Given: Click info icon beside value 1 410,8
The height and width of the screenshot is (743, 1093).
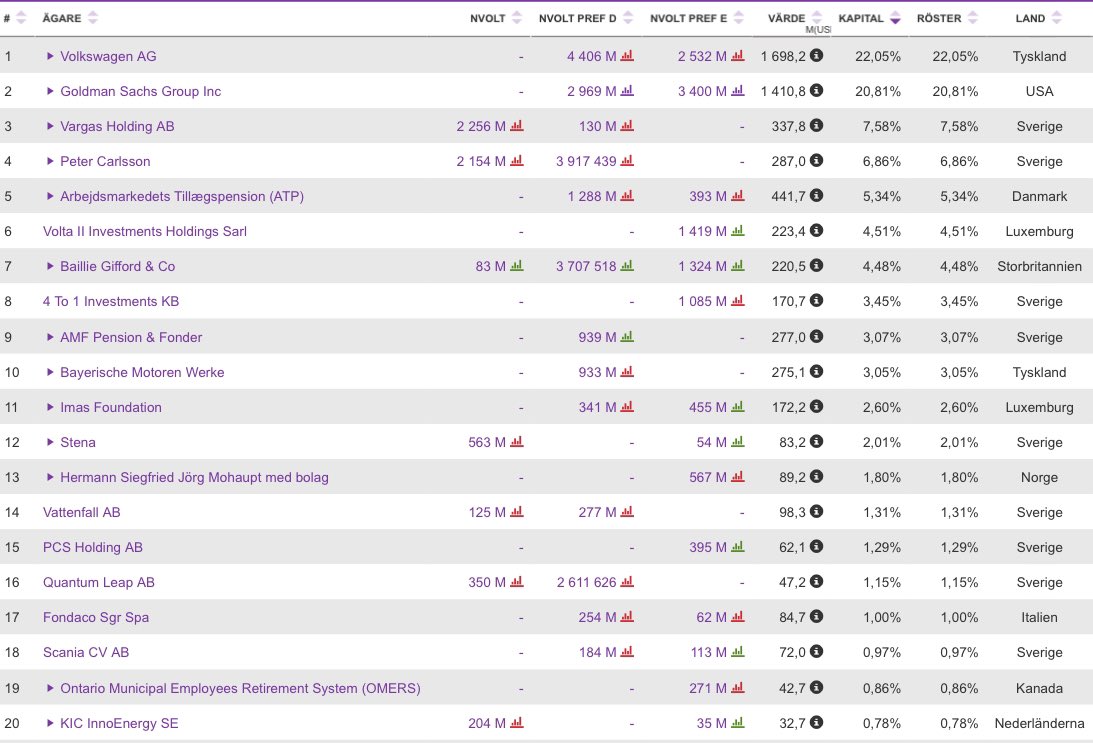Looking at the screenshot, I should (x=816, y=90).
